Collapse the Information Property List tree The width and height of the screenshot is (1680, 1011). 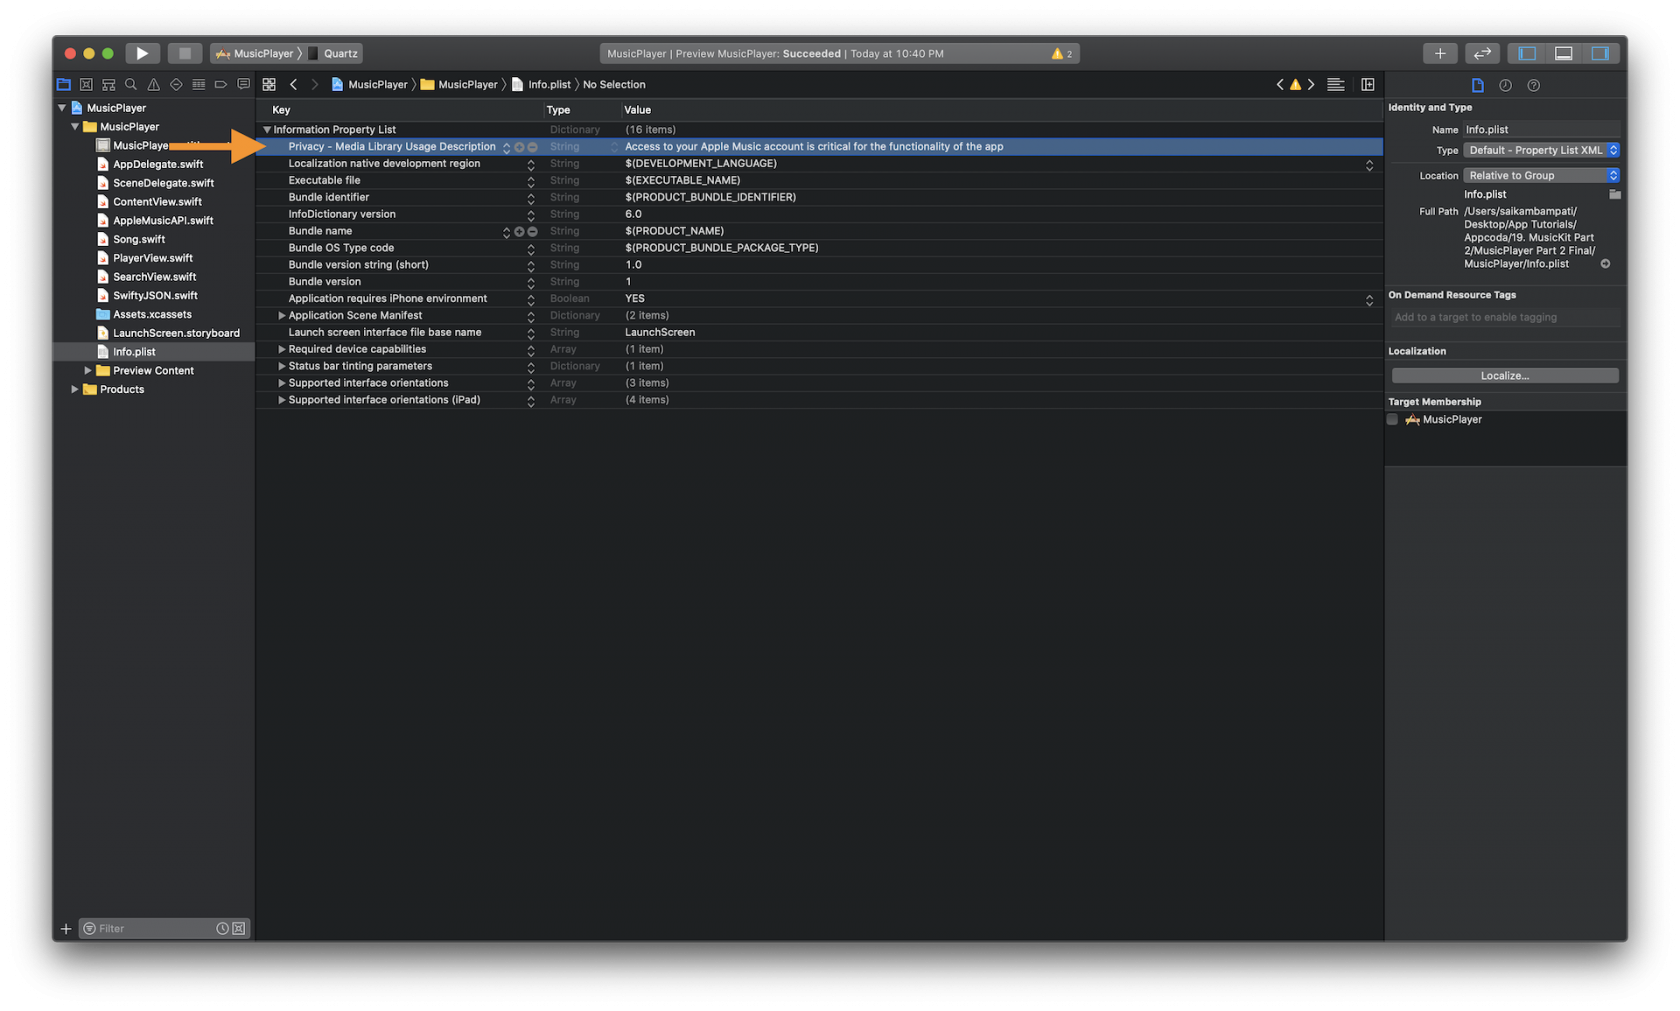coord(266,129)
